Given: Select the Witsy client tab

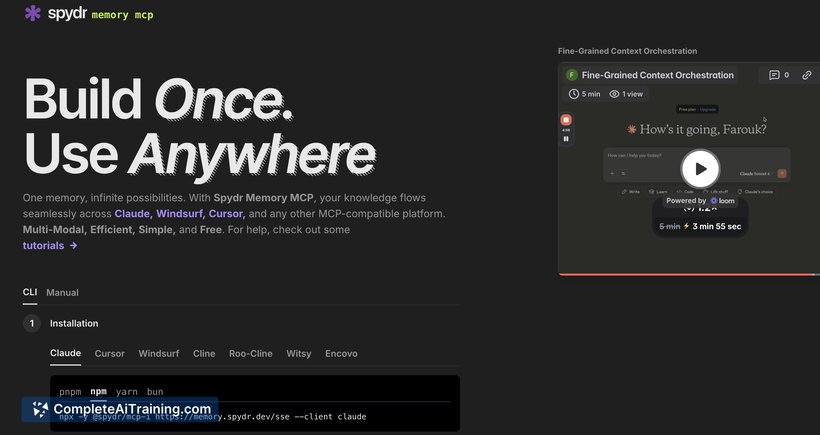Looking at the screenshot, I should click(299, 353).
